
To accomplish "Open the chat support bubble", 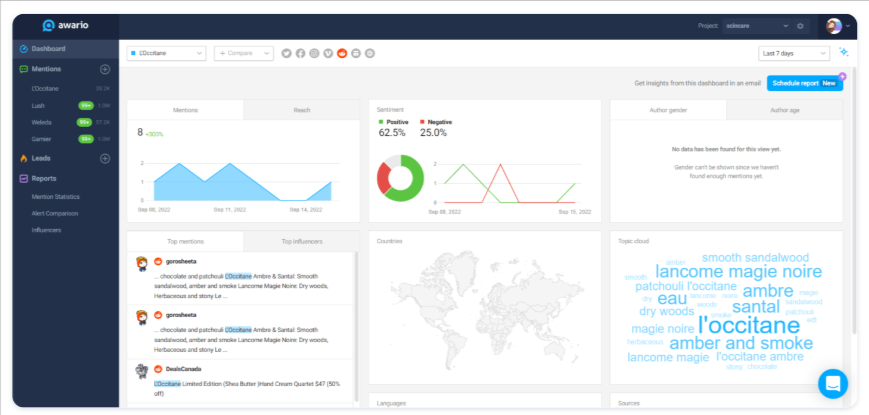I will pos(832,383).
